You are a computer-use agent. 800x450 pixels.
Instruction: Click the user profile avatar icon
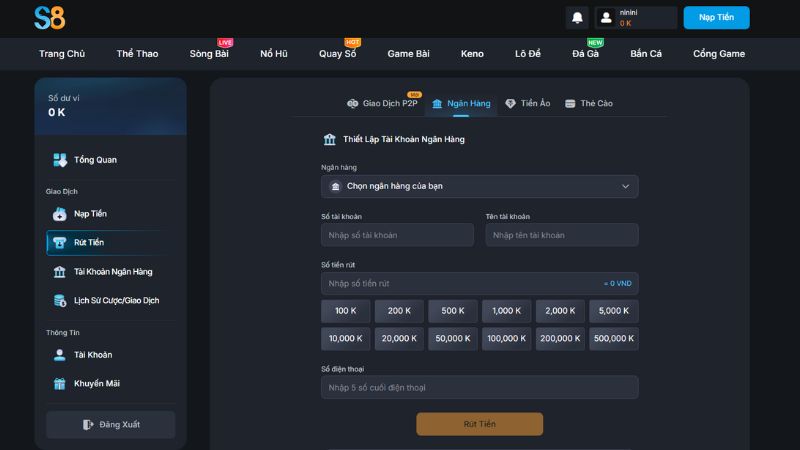pyautogui.click(x=605, y=18)
